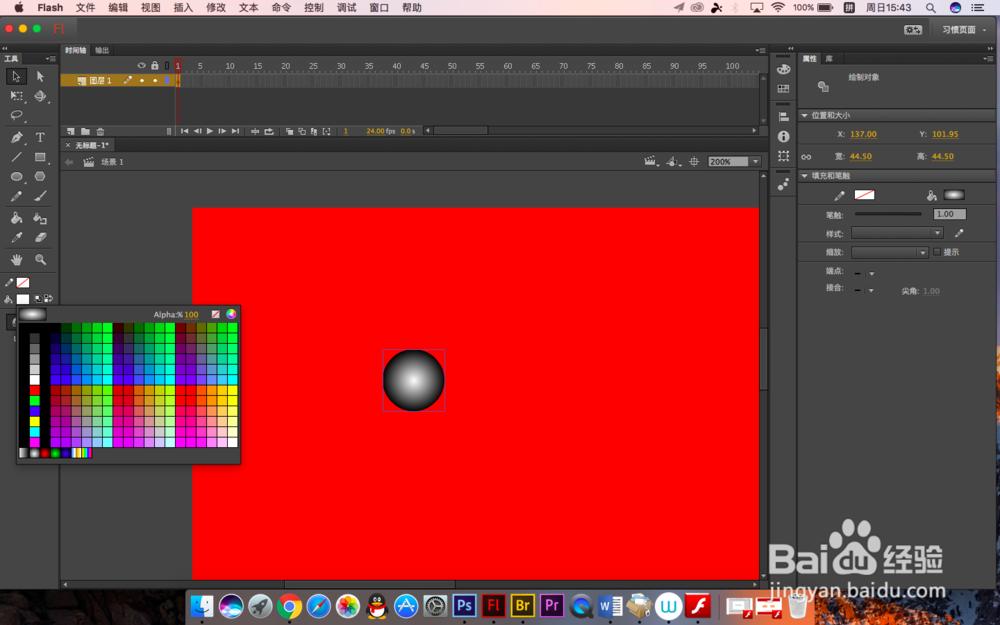1000x625 pixels.
Task: Switch to the 库 library tab
Action: (829, 59)
